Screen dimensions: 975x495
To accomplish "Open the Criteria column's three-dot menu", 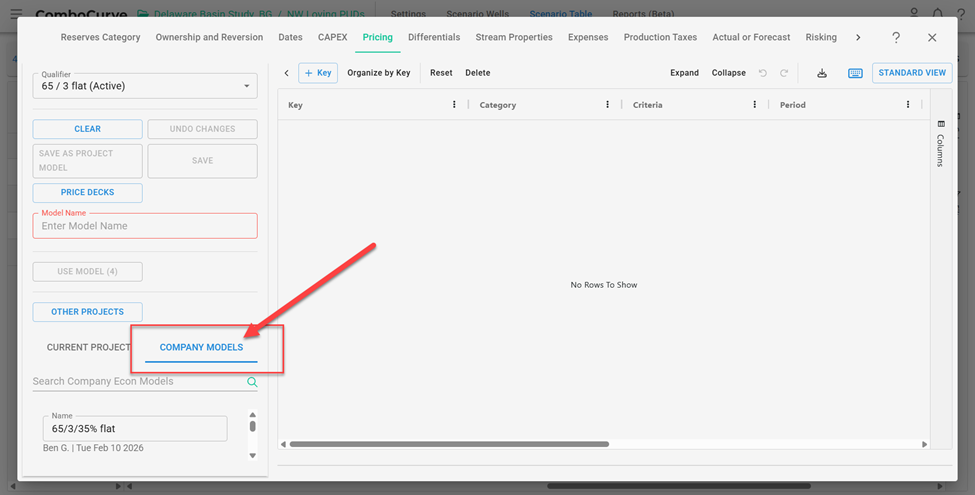I will 754,105.
